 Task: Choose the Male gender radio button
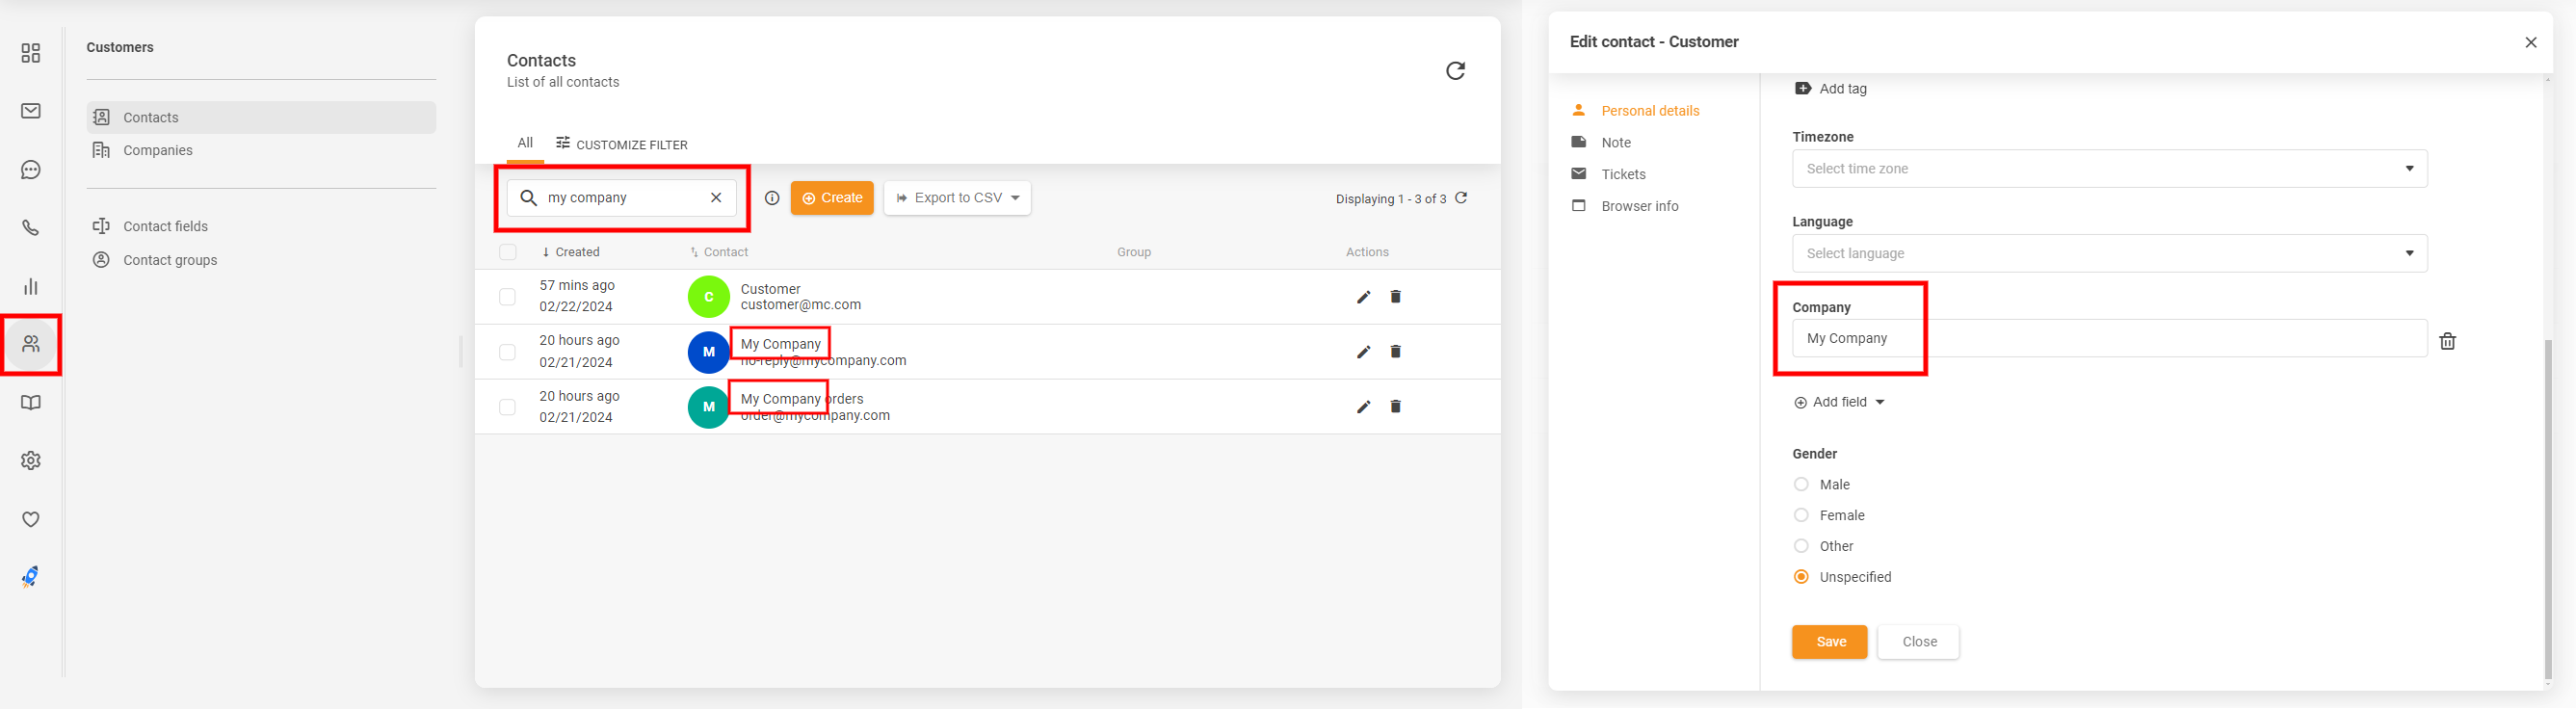point(1801,484)
